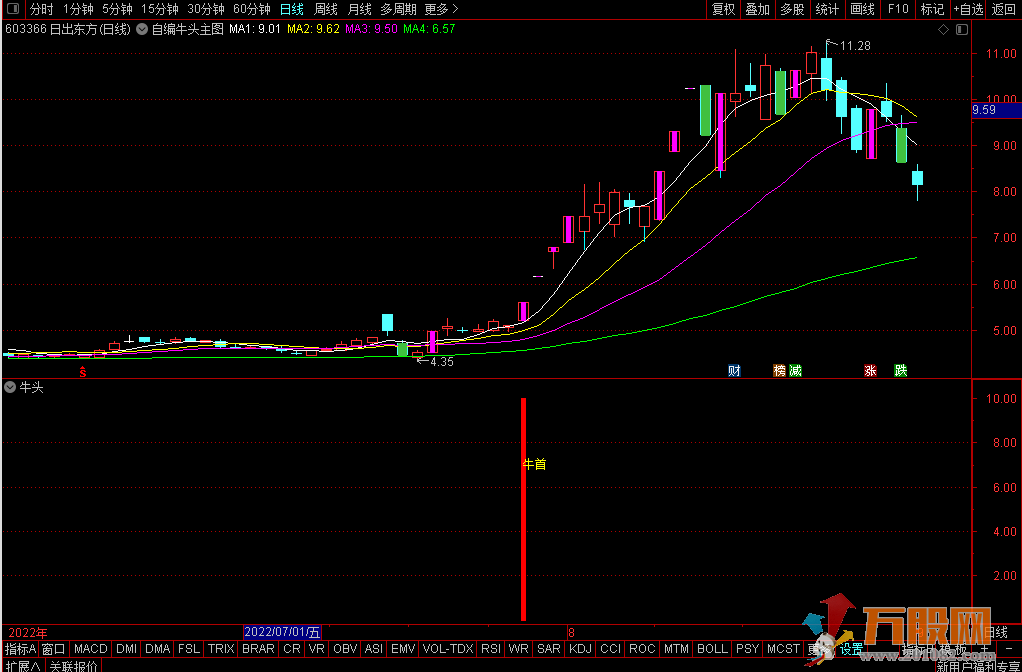Click the panel layout icon beside diamond
Image resolution: width=1022 pixels, height=672 pixels.
[x=958, y=29]
